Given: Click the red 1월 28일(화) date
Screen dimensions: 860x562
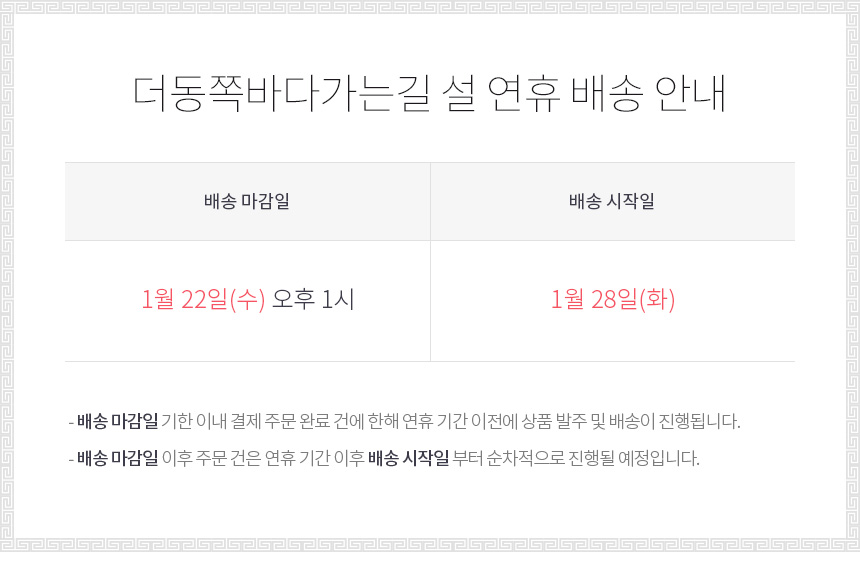Looking at the screenshot, I should click(613, 299).
